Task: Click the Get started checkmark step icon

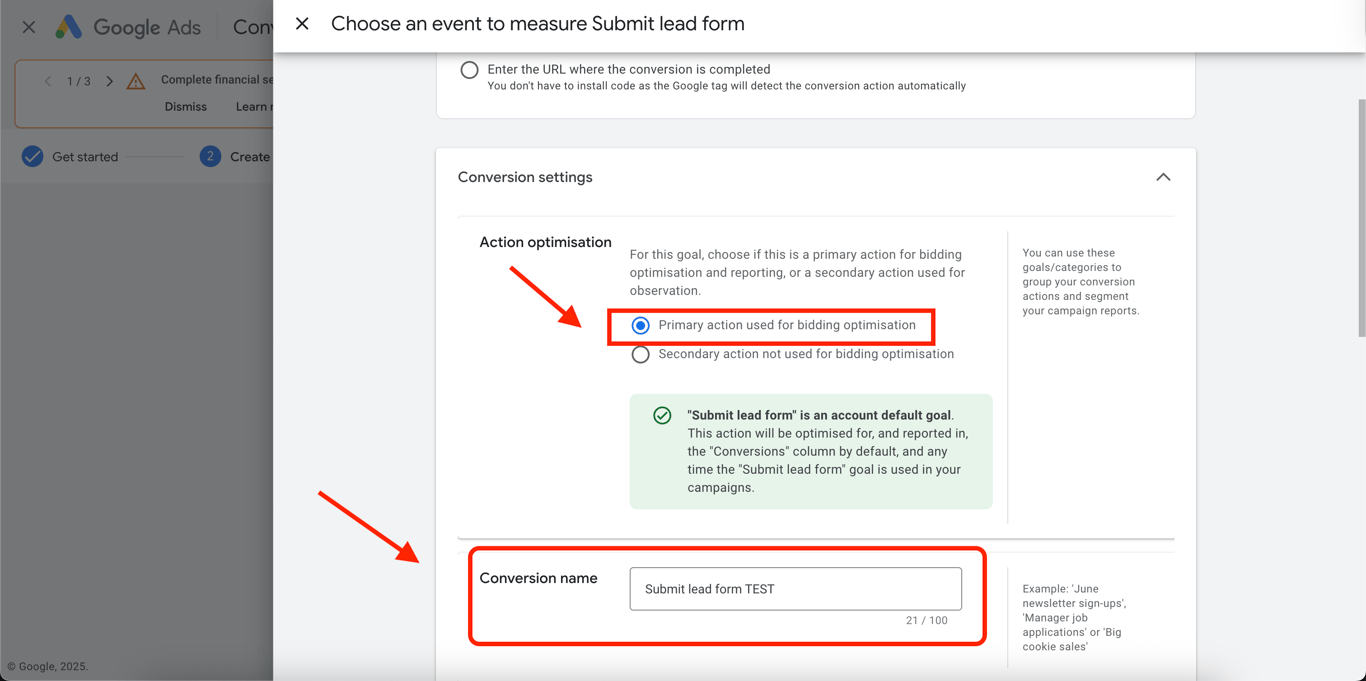Action: pos(33,157)
